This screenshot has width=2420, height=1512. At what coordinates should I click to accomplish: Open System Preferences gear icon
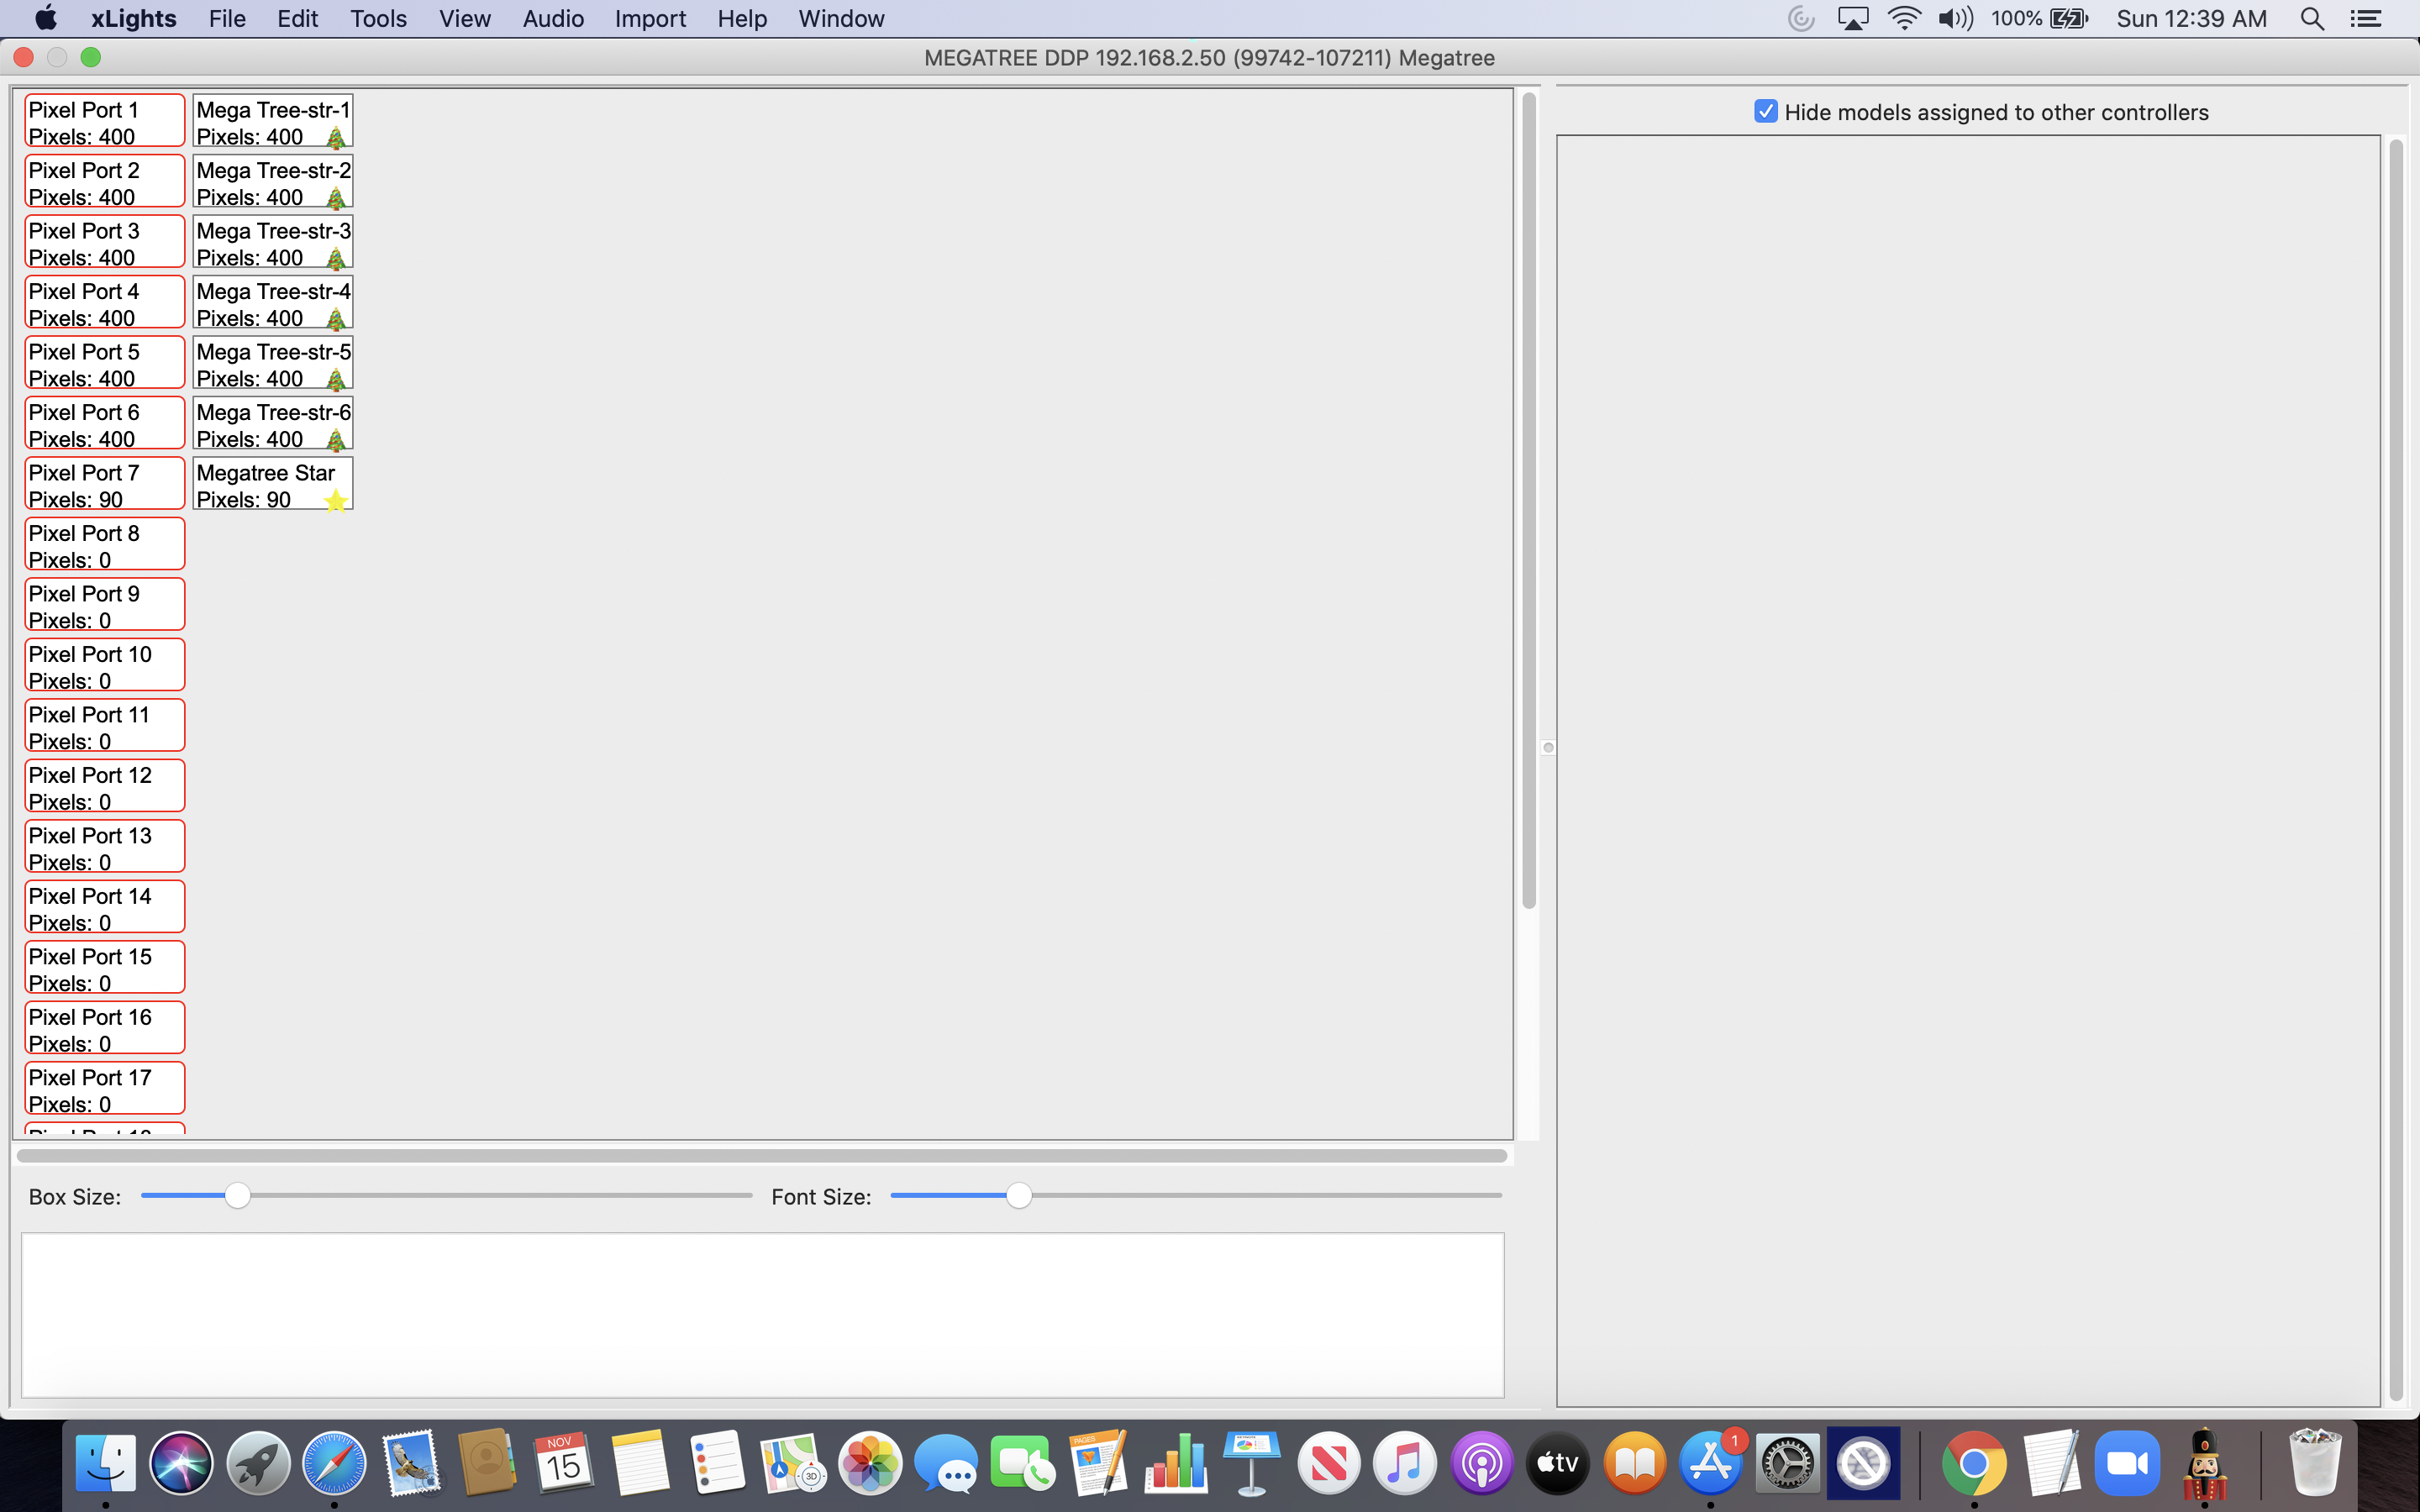tap(1787, 1463)
